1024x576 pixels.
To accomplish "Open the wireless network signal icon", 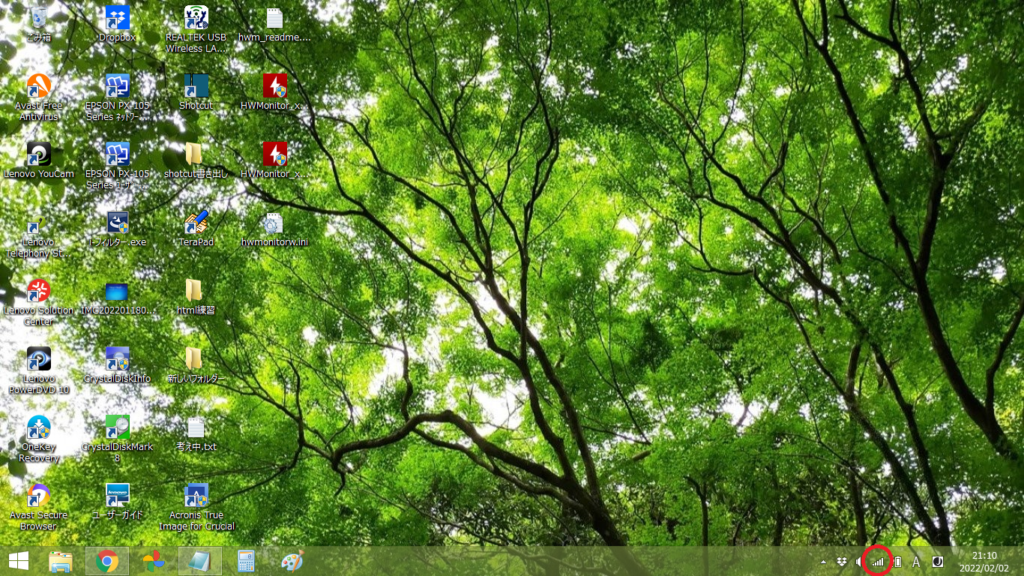I will tap(877, 562).
